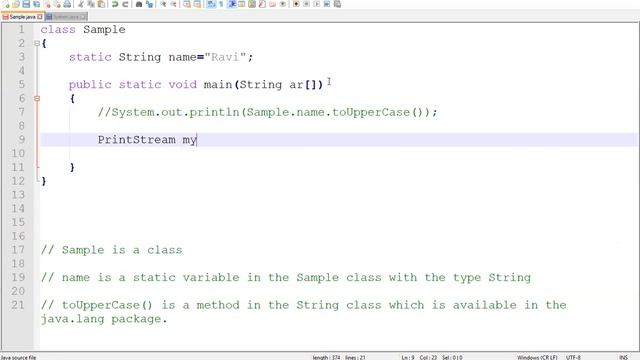Click the Run macro multiple times icon
This screenshot has height=360, width=640.
click(x=327, y=4)
